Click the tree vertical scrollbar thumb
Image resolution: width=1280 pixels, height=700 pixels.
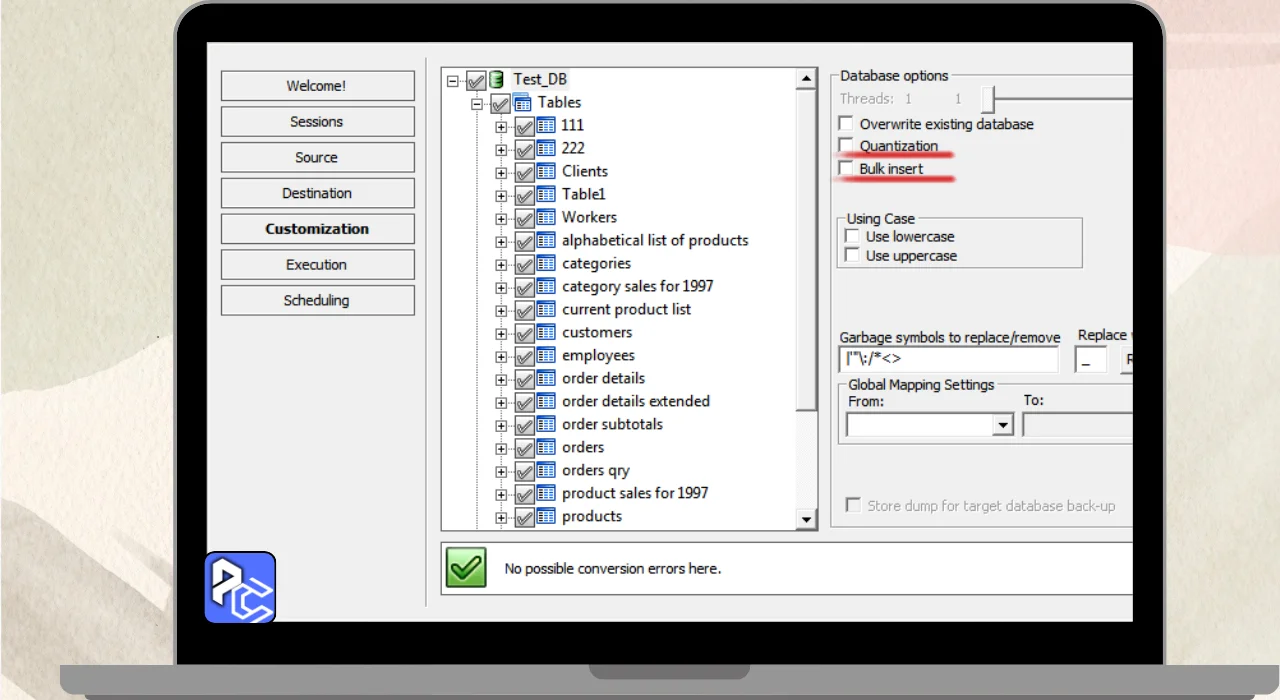(x=806, y=250)
